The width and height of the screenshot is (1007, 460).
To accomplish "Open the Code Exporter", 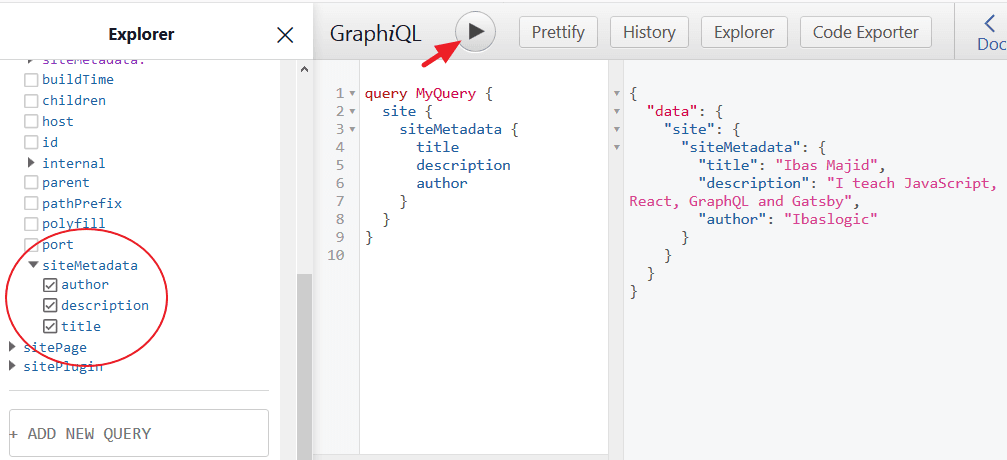I will [x=866, y=32].
